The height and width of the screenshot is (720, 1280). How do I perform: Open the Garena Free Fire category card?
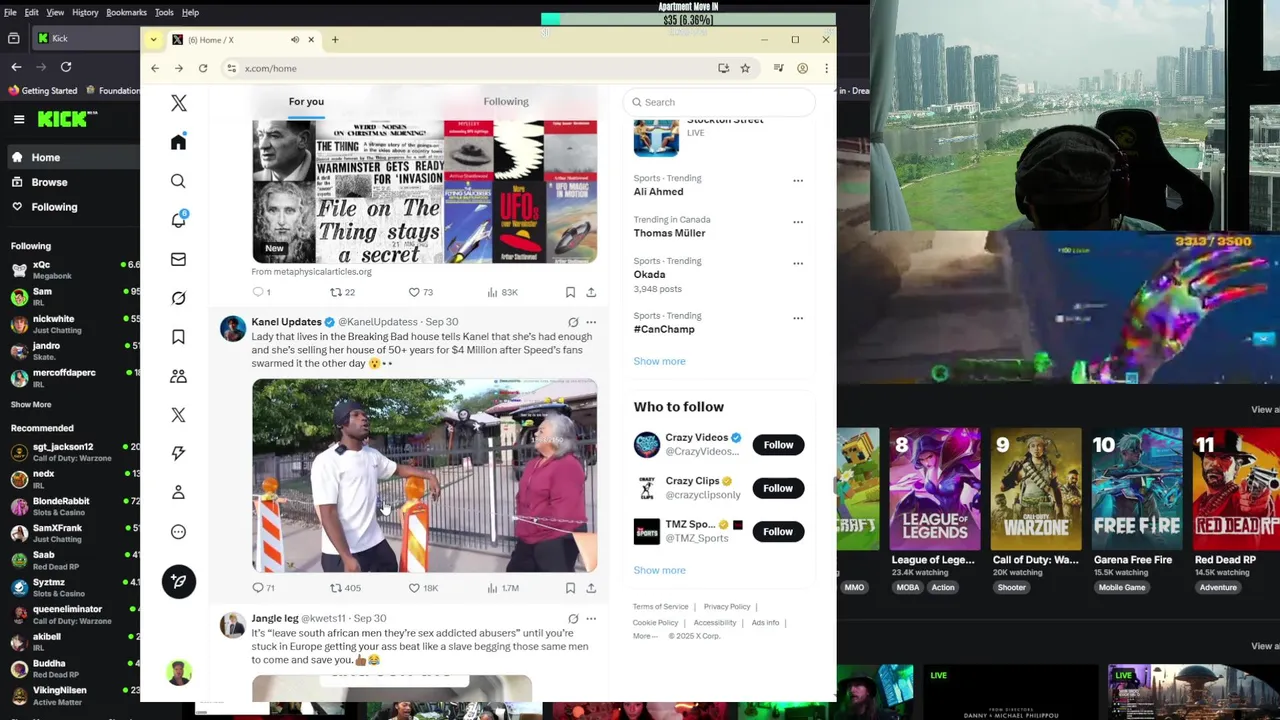1136,490
